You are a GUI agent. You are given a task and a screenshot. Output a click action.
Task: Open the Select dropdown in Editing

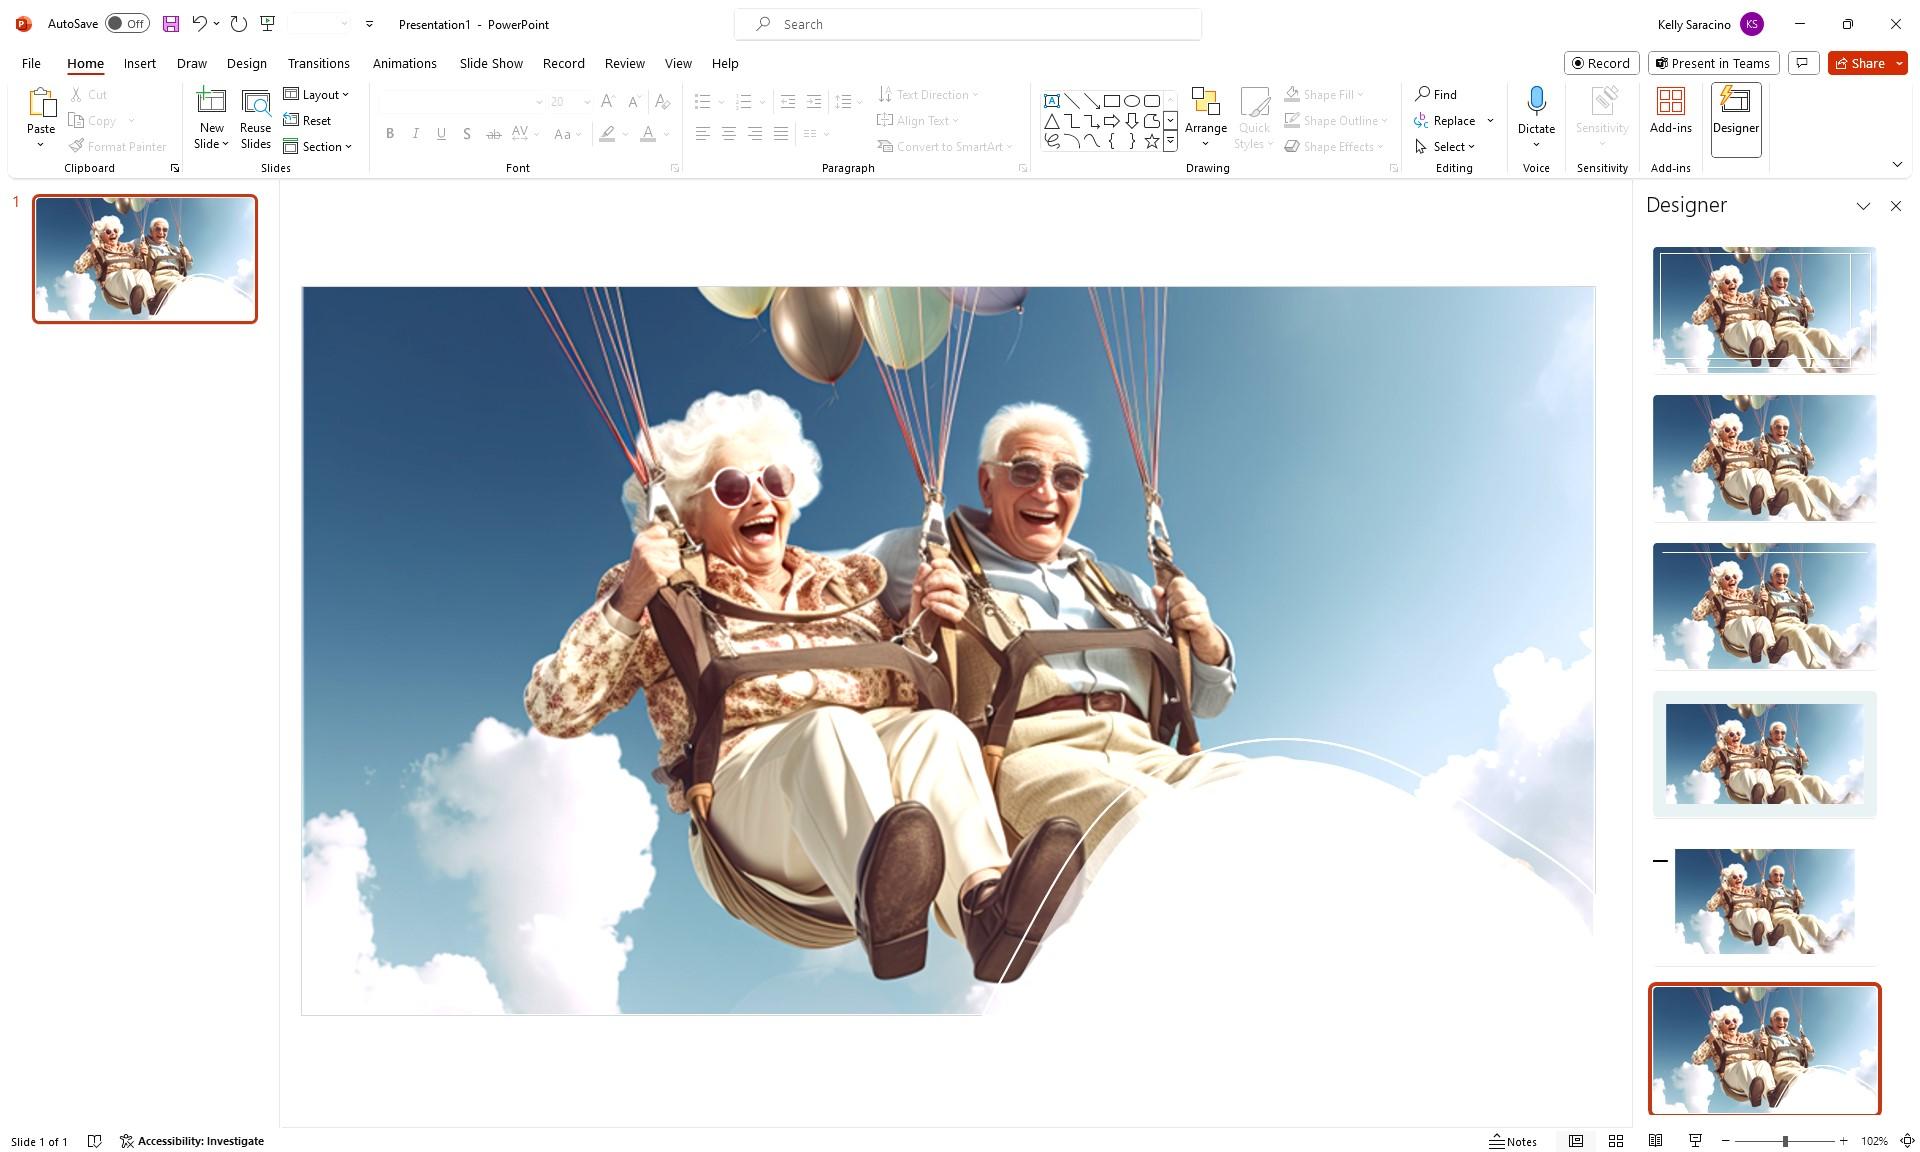coord(1446,147)
